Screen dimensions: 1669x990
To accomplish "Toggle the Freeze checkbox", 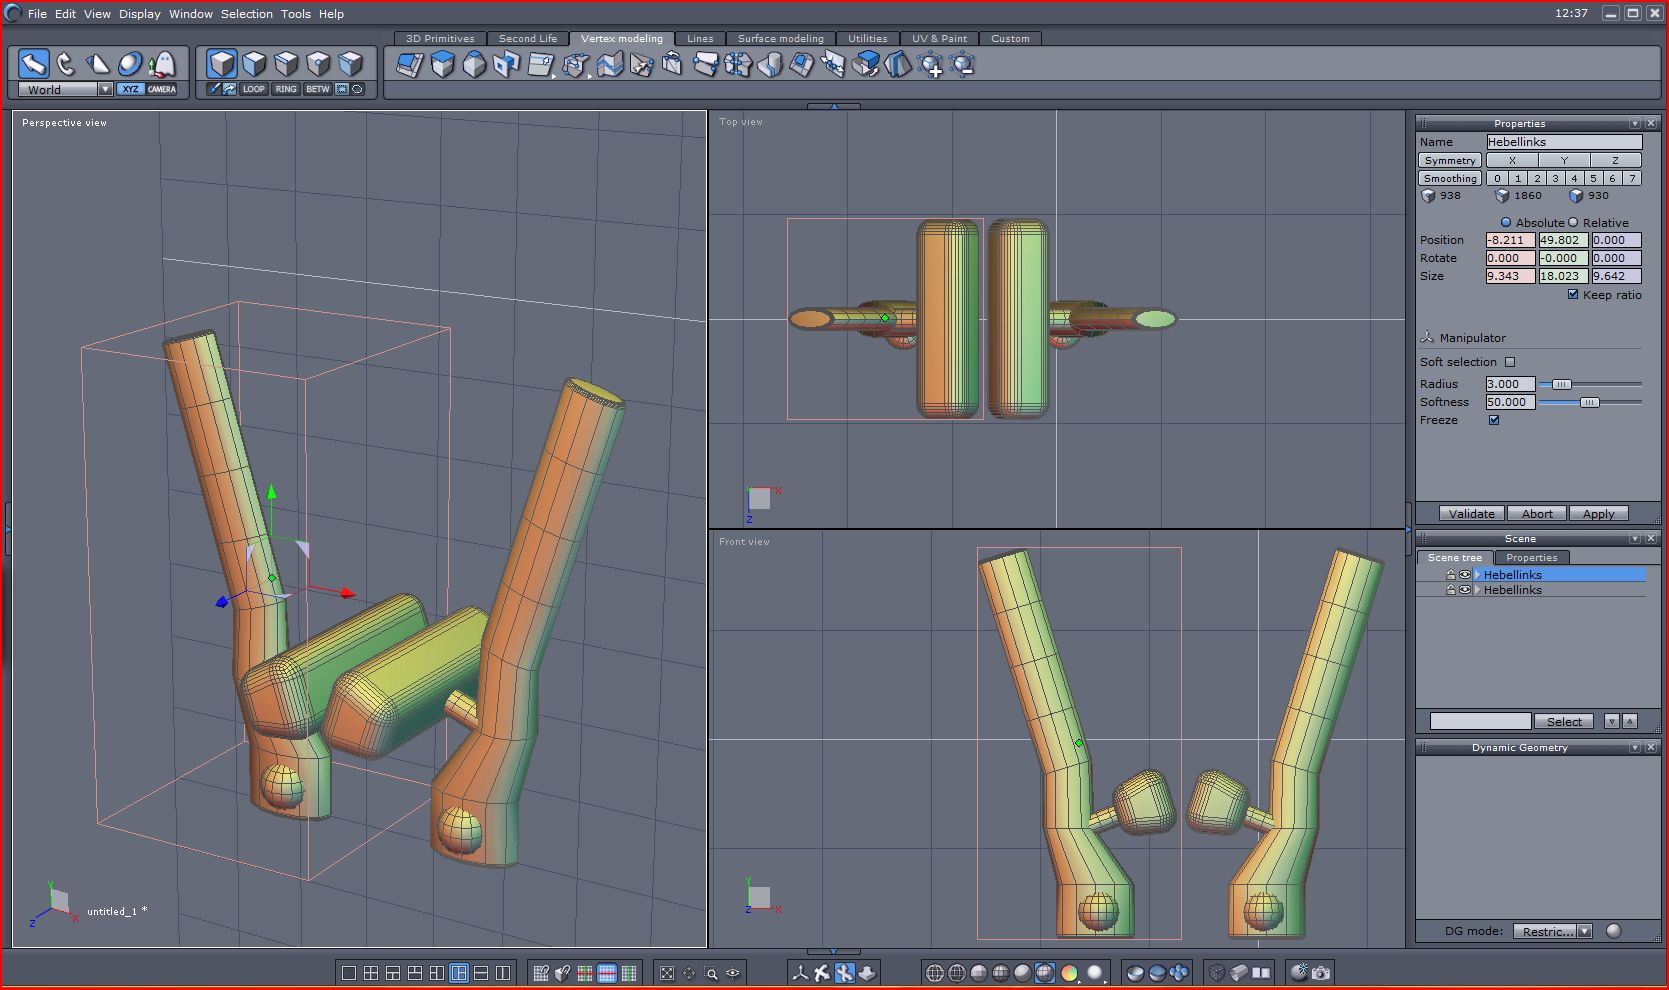I will (x=1494, y=420).
